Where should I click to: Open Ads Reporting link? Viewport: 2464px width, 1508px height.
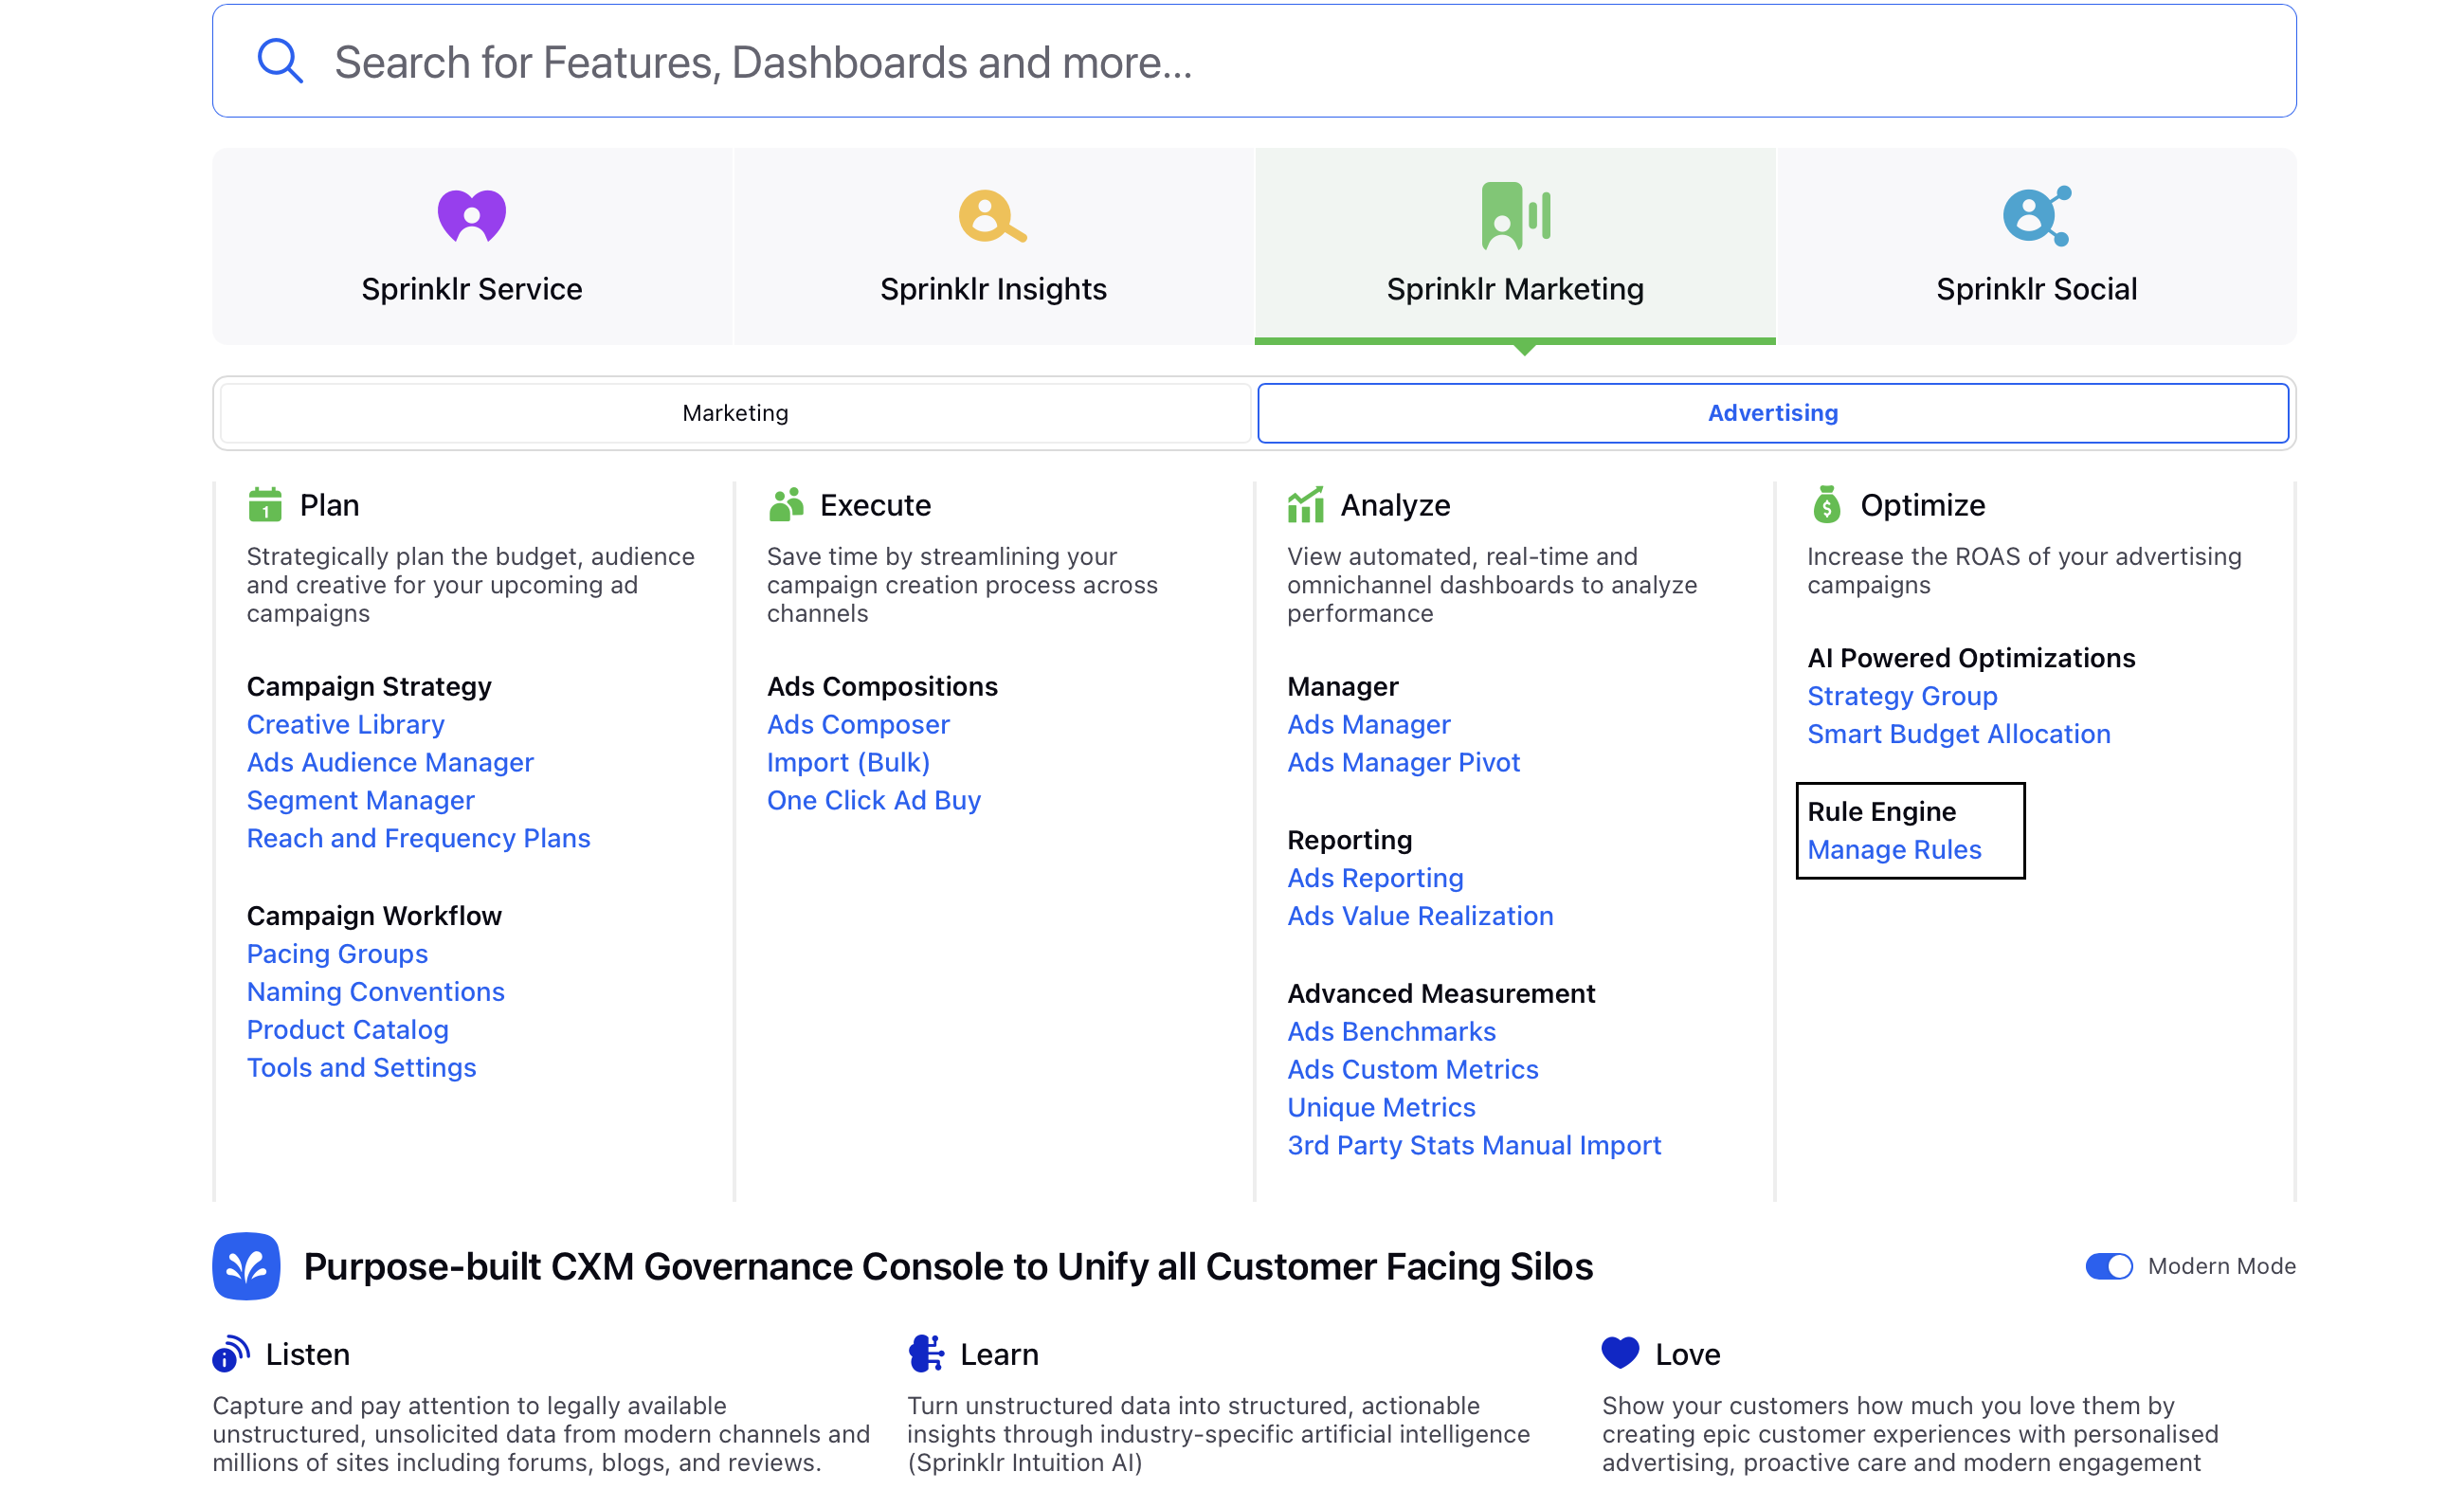tap(1375, 878)
